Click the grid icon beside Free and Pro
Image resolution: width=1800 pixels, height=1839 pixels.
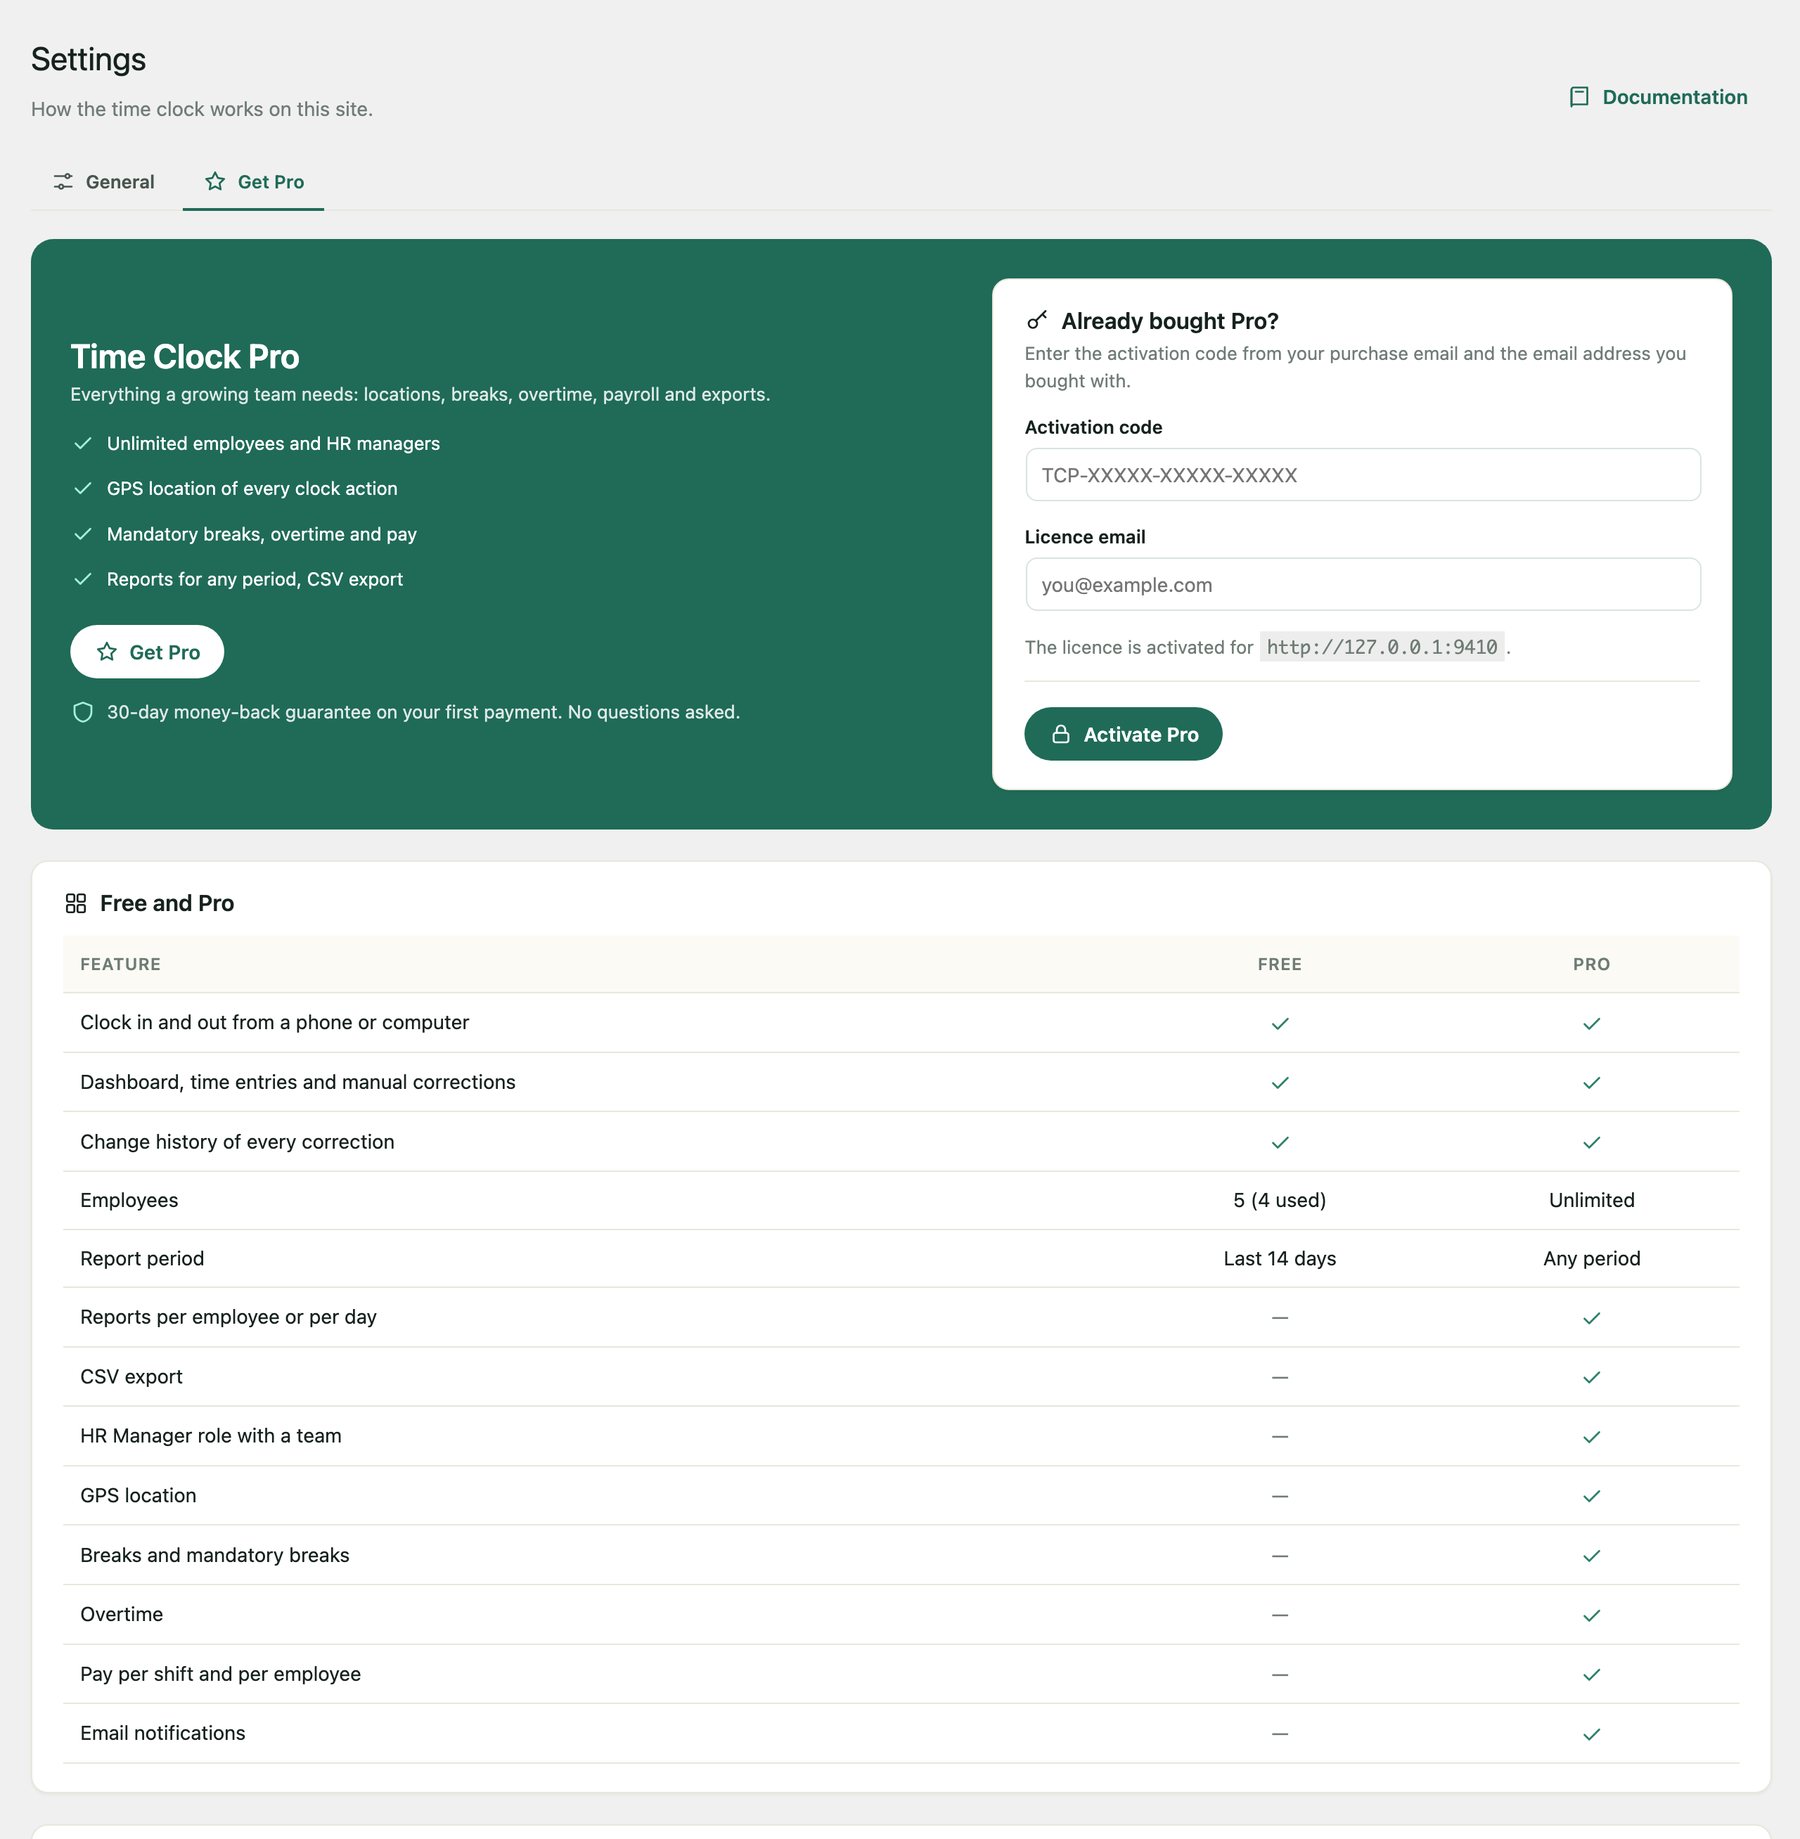point(76,903)
